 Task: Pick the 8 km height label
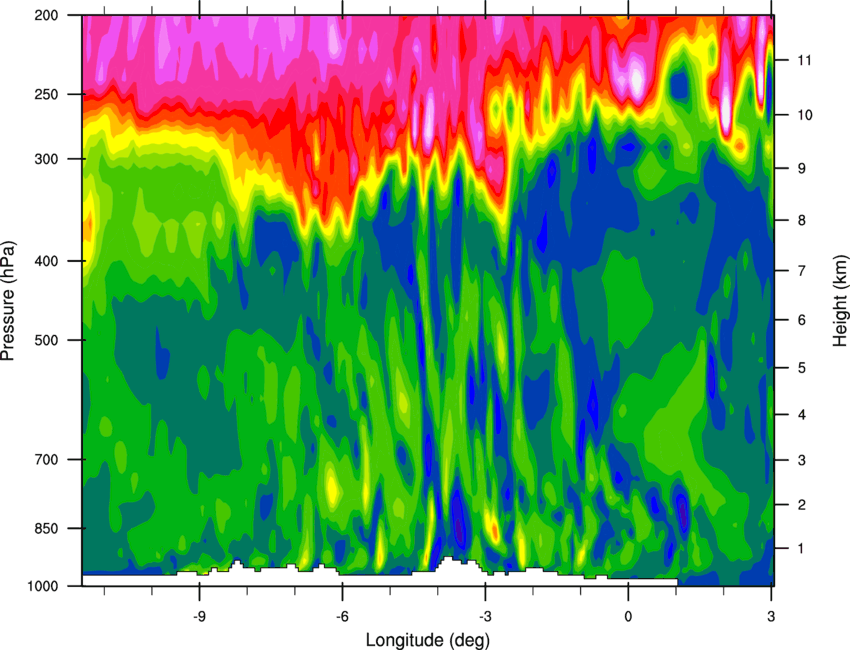801,220
